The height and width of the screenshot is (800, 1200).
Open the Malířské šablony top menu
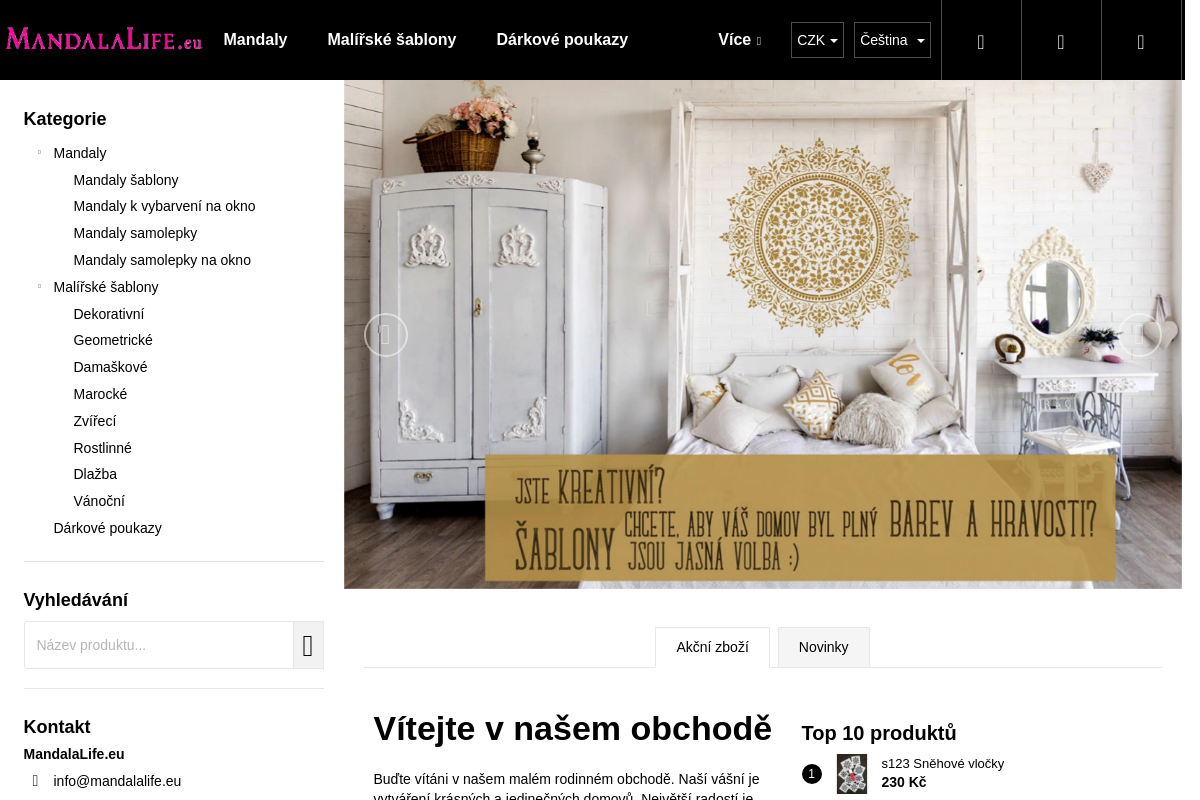point(392,40)
